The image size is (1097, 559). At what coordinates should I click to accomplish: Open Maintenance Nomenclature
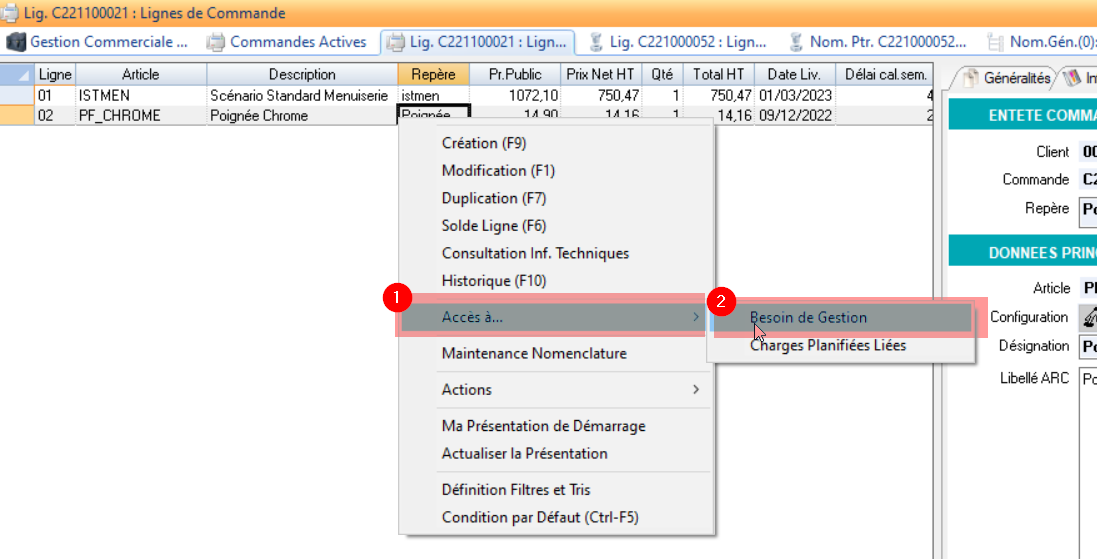pos(534,353)
